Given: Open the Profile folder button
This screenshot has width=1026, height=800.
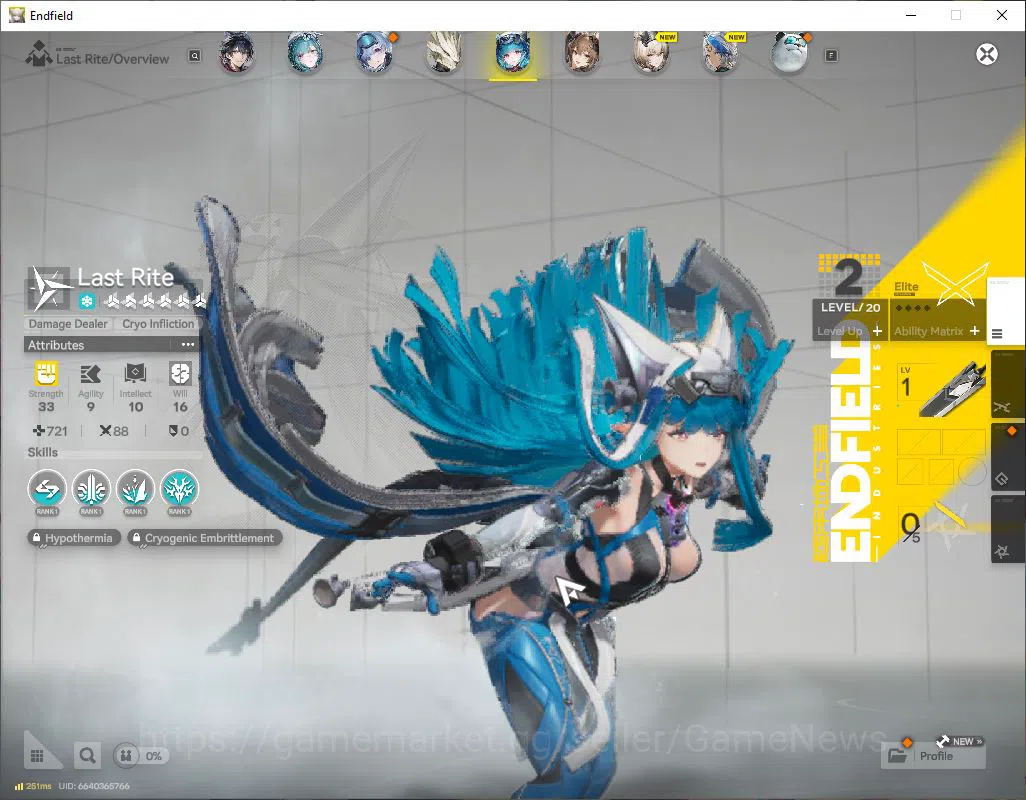Looking at the screenshot, I should [x=933, y=756].
